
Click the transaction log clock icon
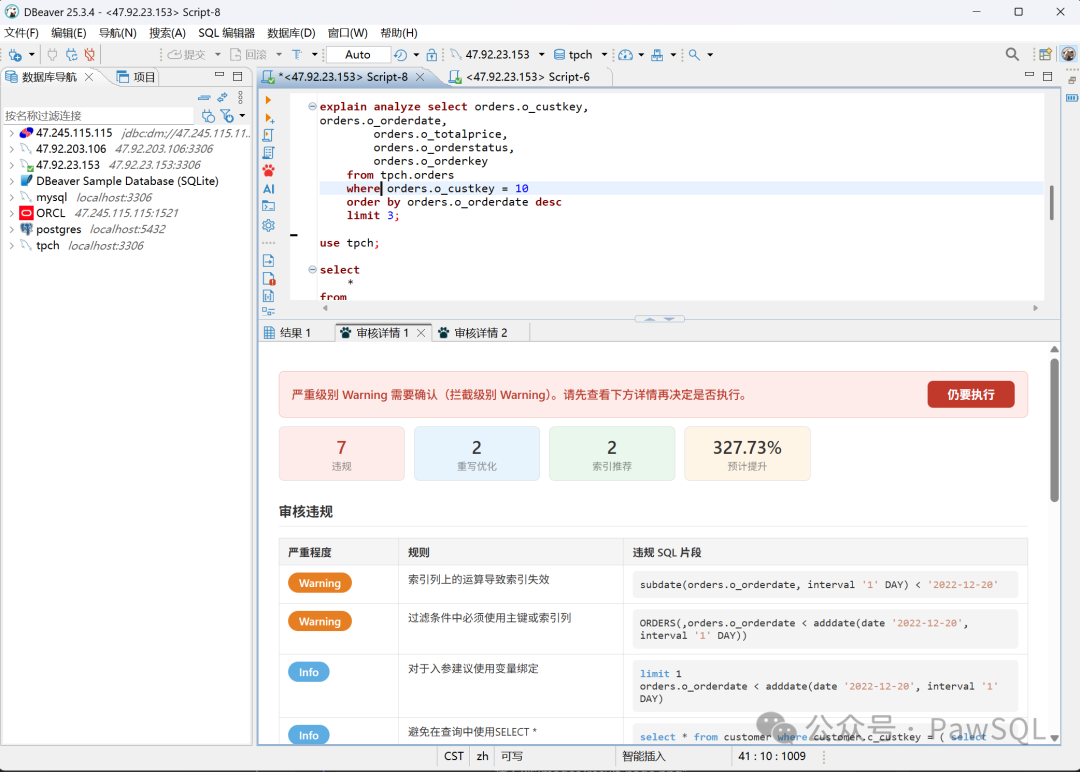(x=400, y=54)
